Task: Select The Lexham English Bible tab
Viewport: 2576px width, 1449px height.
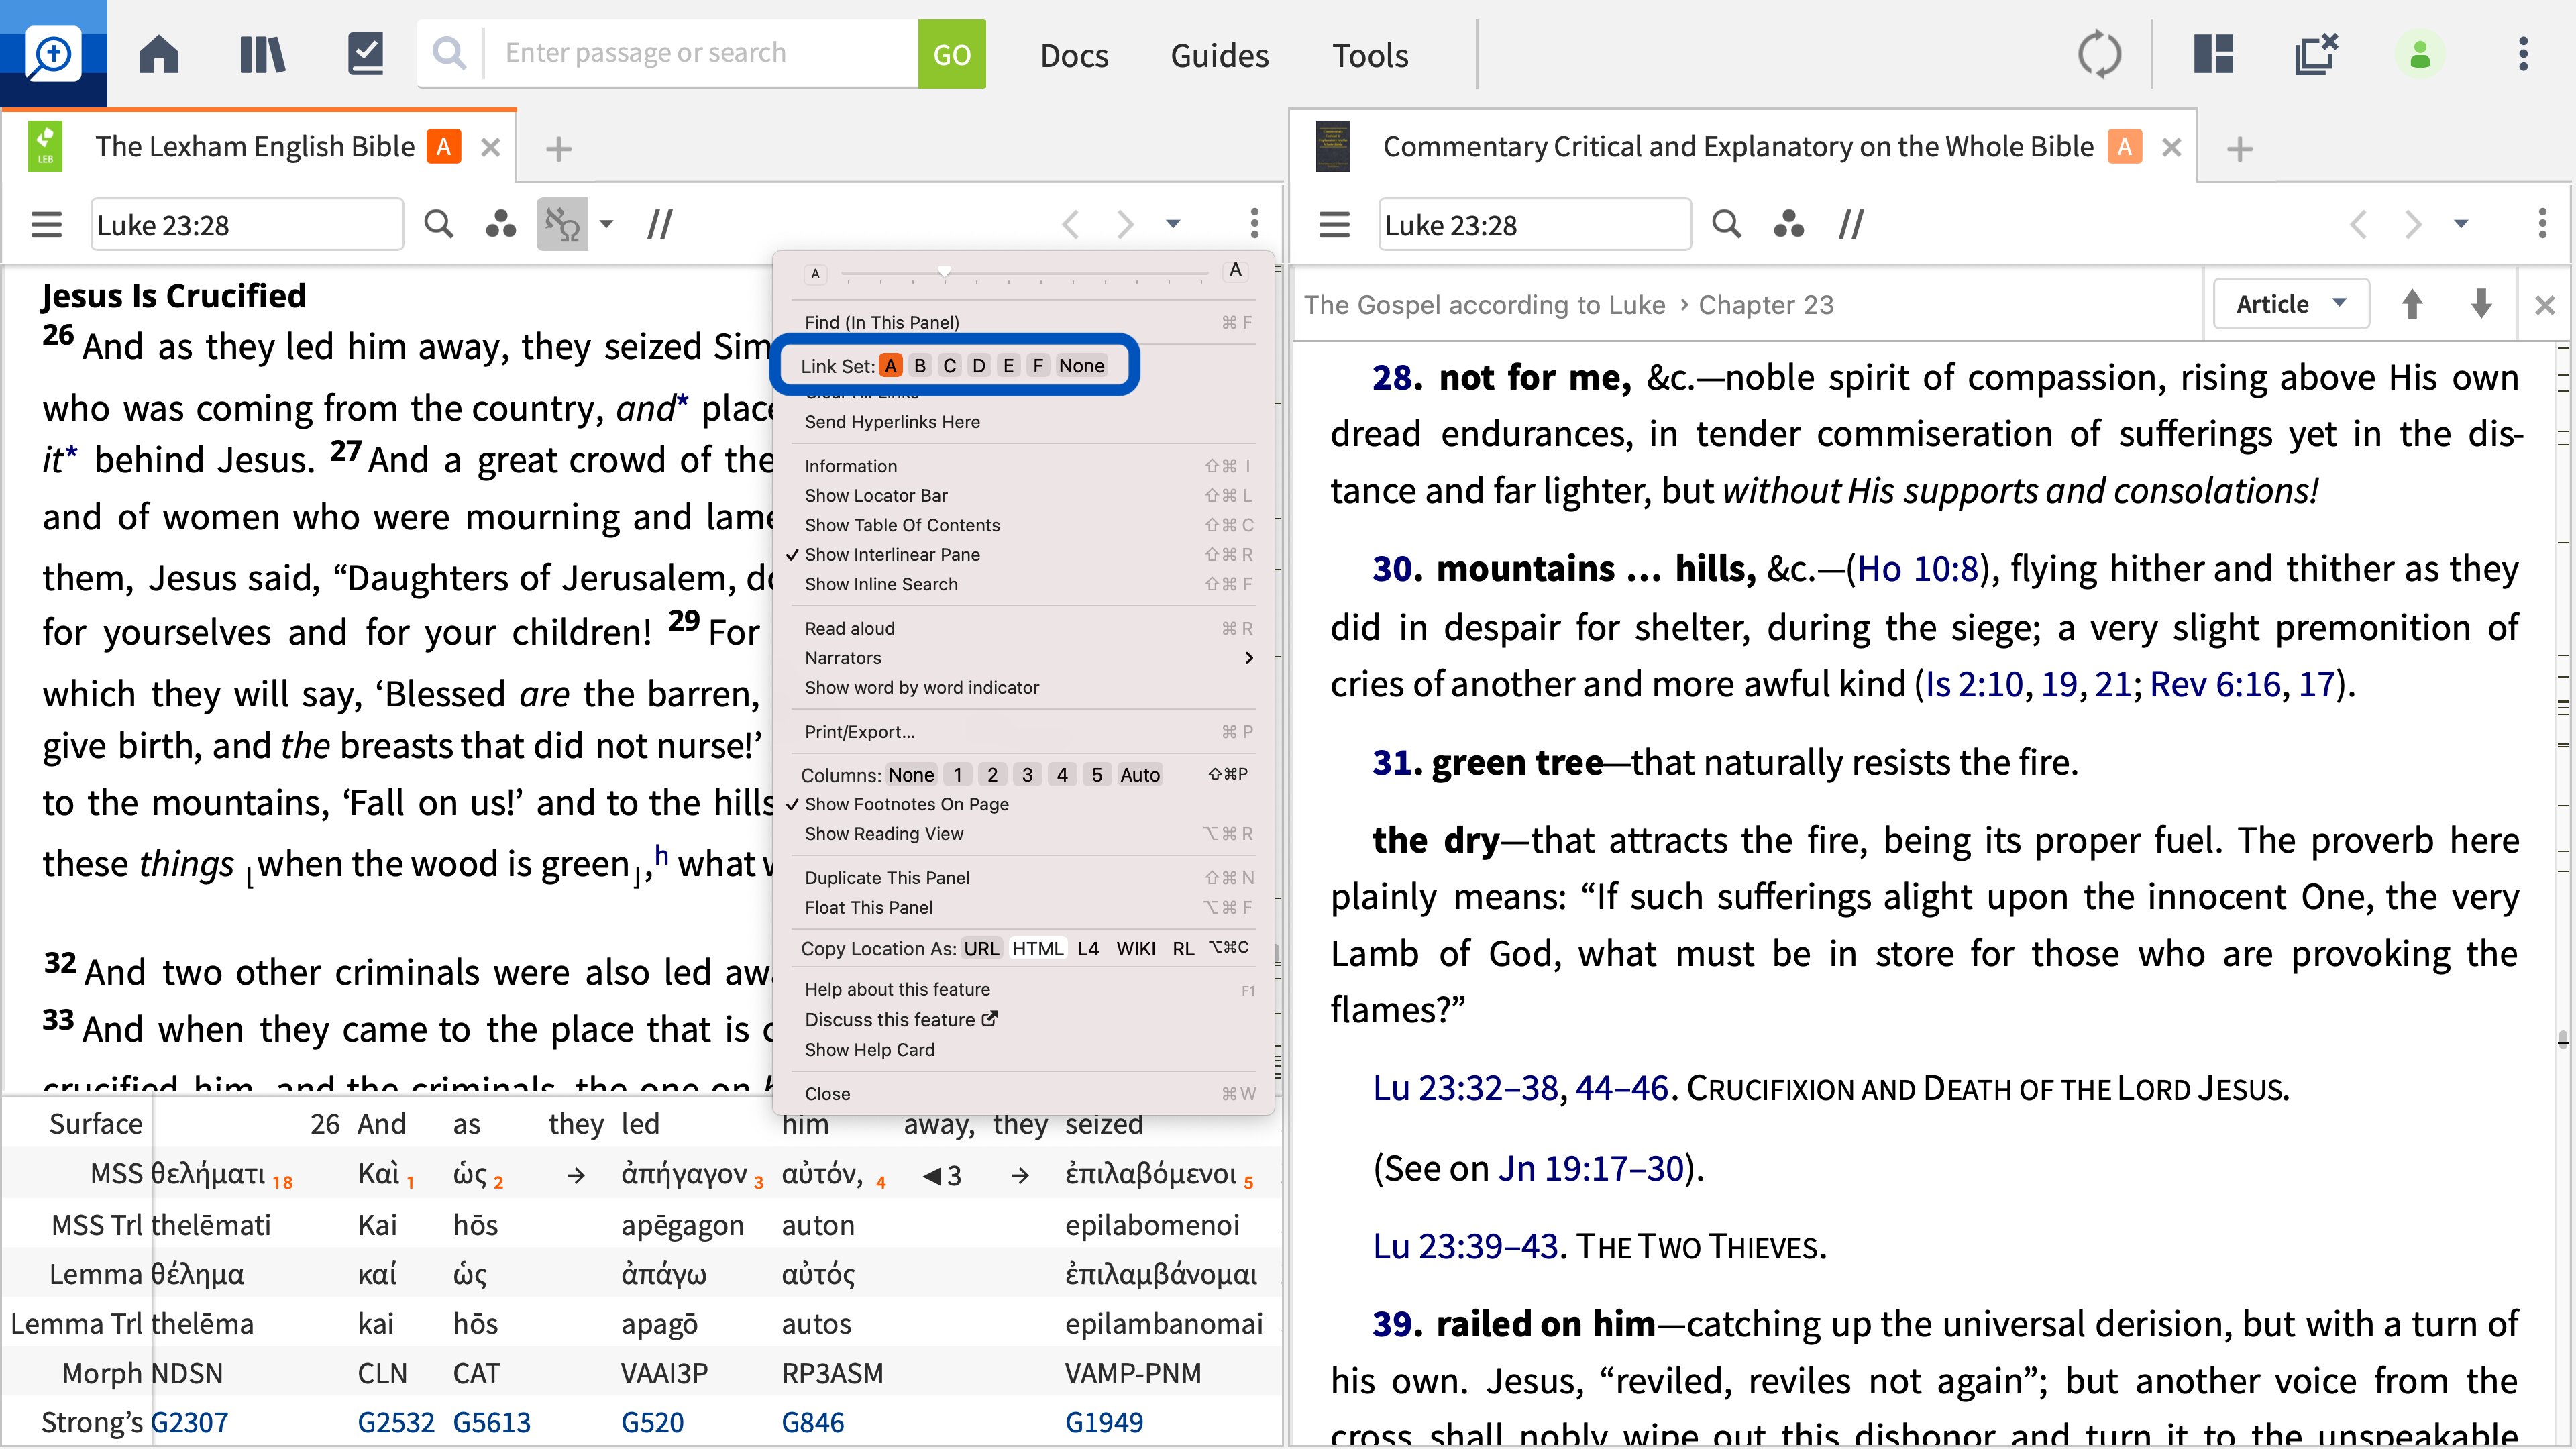Action: (255, 147)
